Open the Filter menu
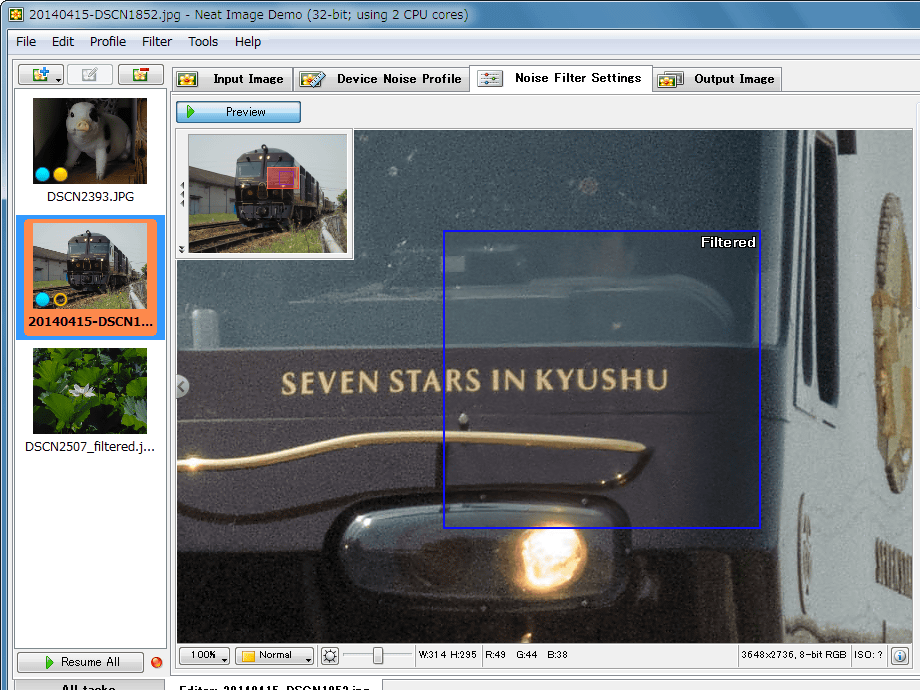 coord(157,42)
